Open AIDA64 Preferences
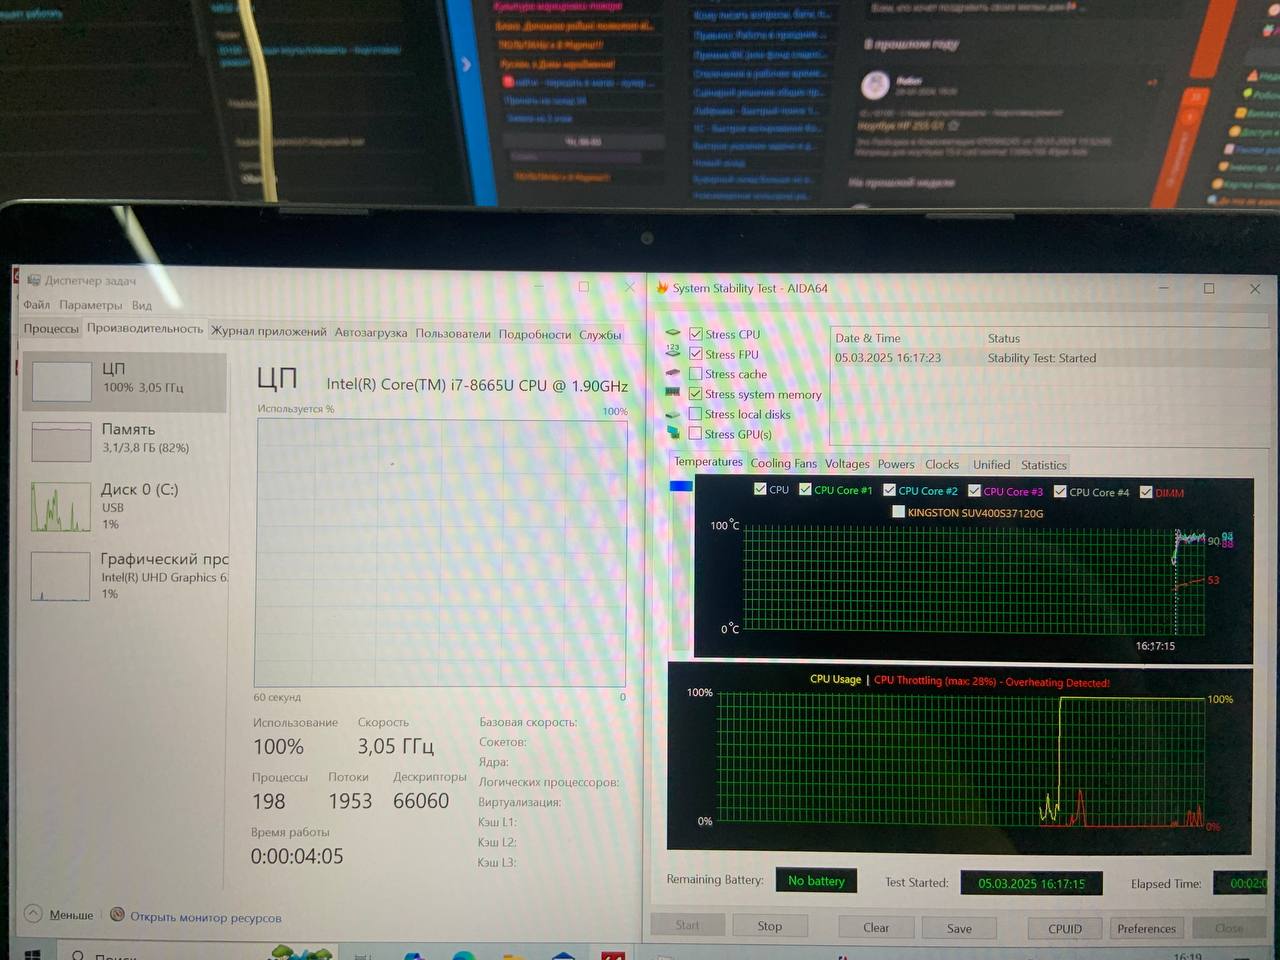This screenshot has width=1280, height=960. 1147,928
